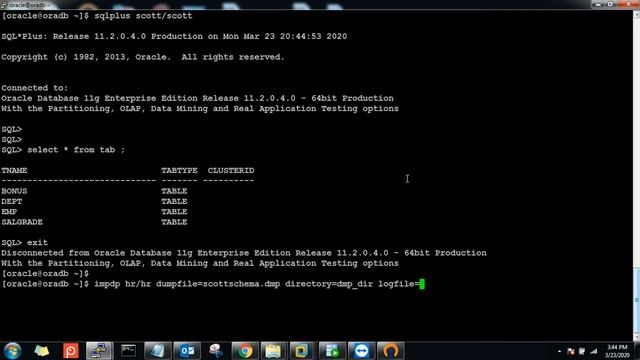Click the PuTTY icon in the title bar
The image size is (640, 360).
coord(4,4)
